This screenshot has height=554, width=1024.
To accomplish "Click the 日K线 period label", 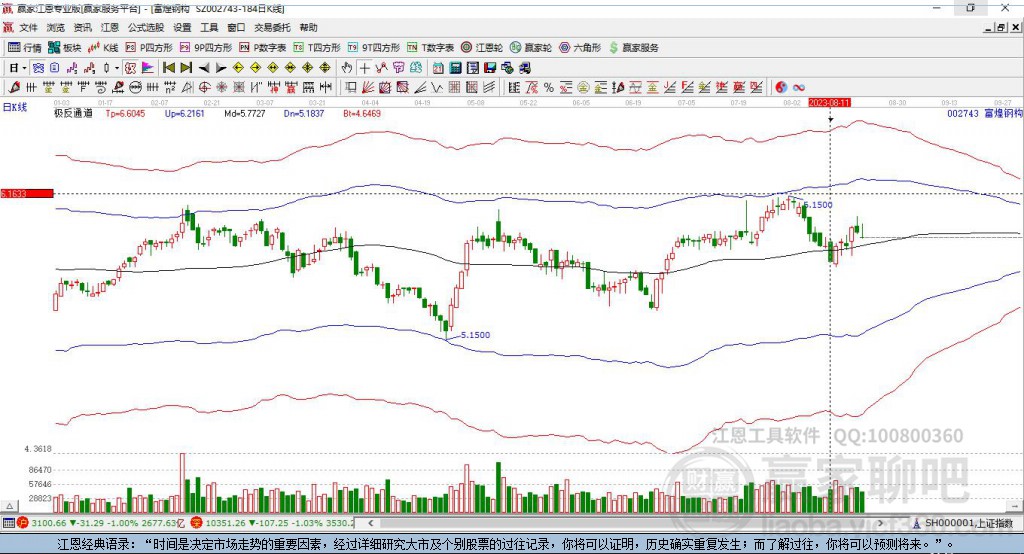I will tap(15, 107).
